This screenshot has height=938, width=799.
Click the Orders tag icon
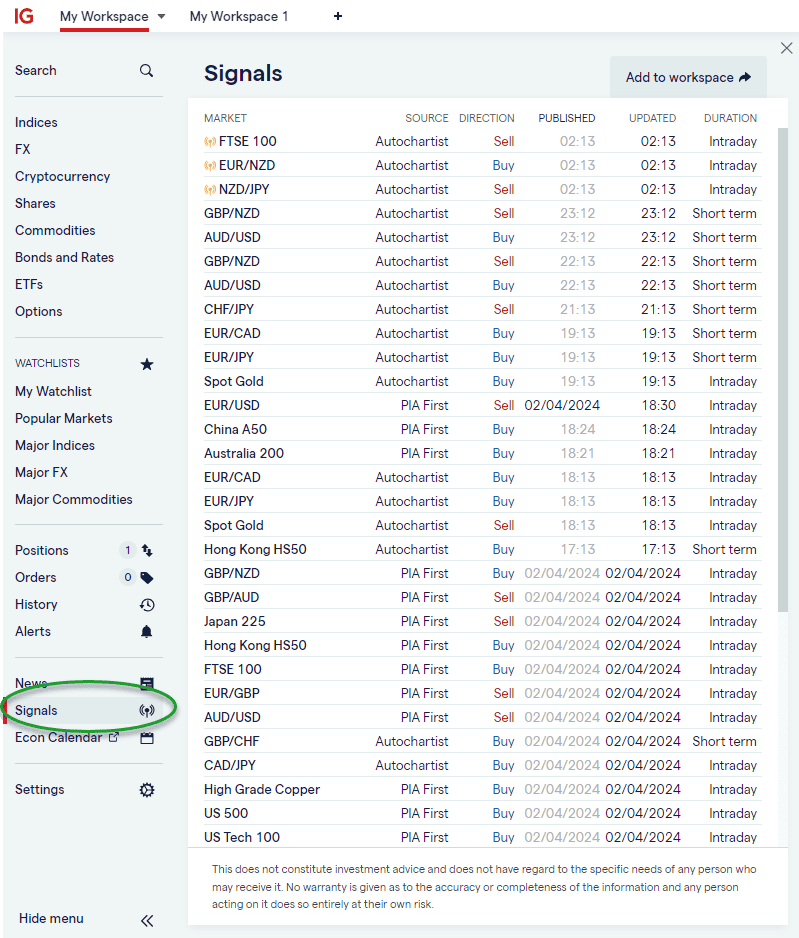(147, 577)
